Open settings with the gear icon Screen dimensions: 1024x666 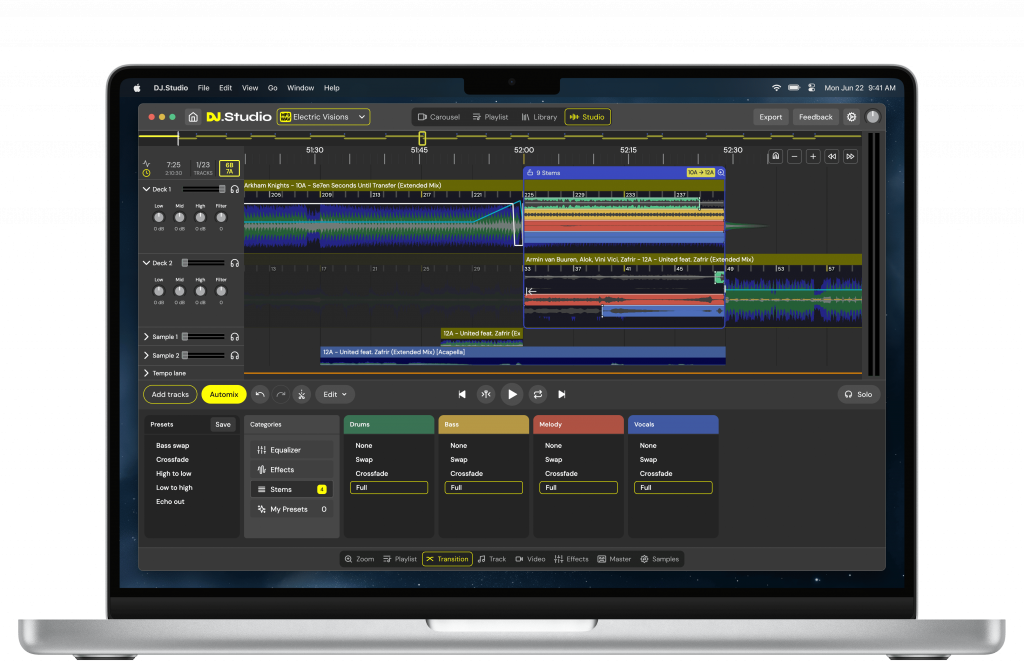point(852,117)
